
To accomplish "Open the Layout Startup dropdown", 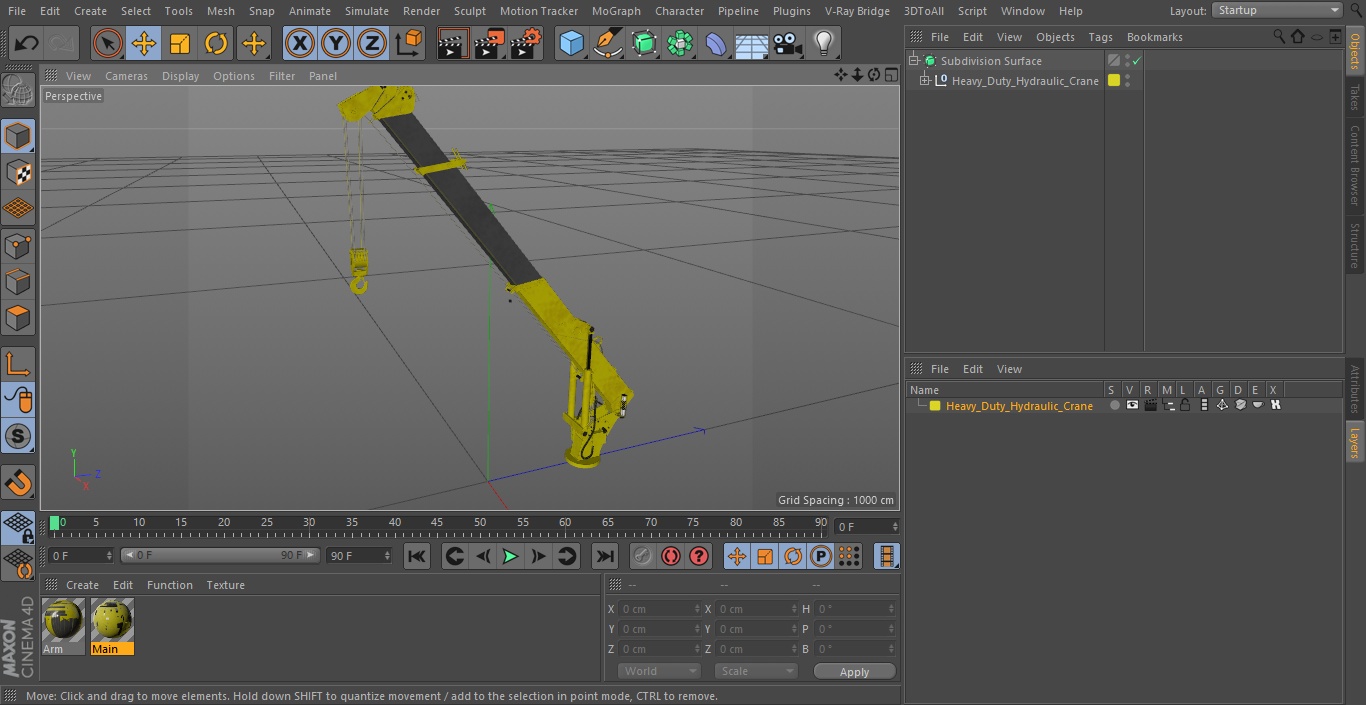I will tap(1277, 10).
